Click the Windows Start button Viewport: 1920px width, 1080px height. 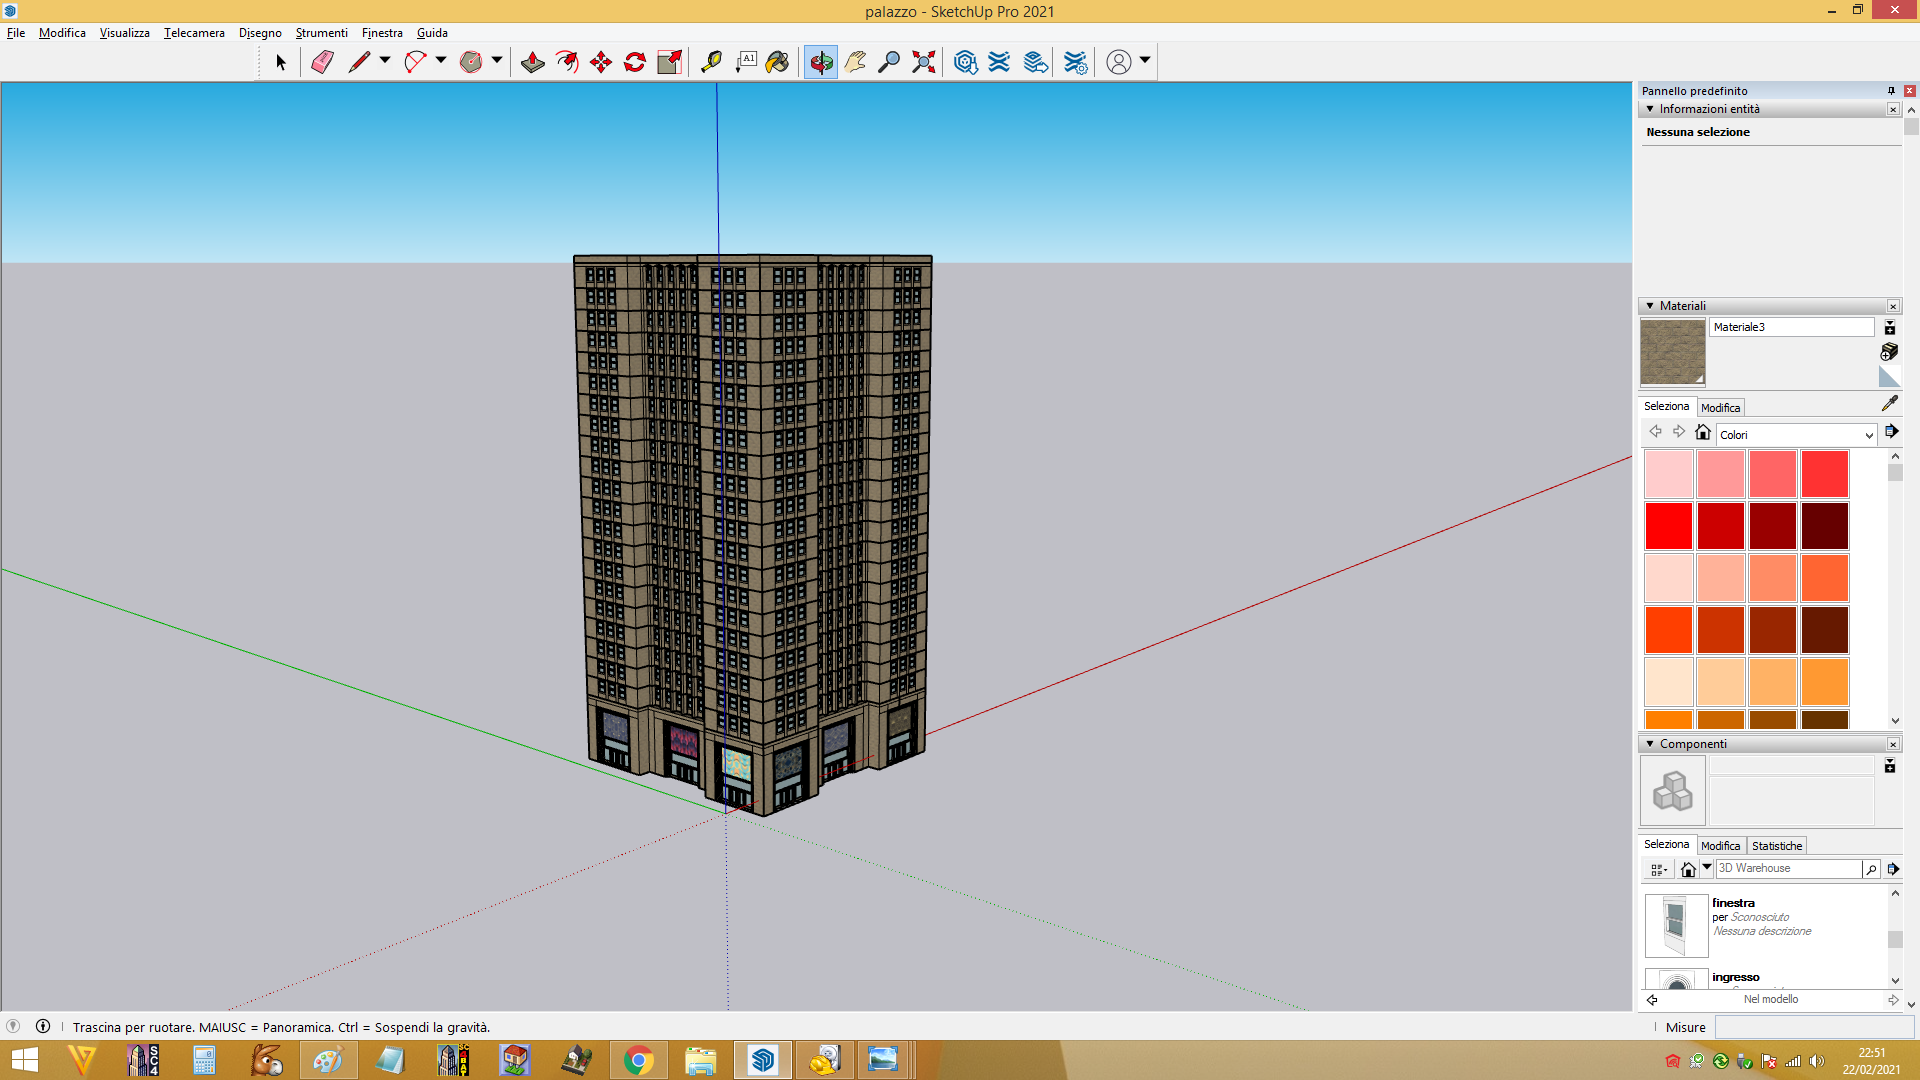pyautogui.click(x=24, y=1060)
